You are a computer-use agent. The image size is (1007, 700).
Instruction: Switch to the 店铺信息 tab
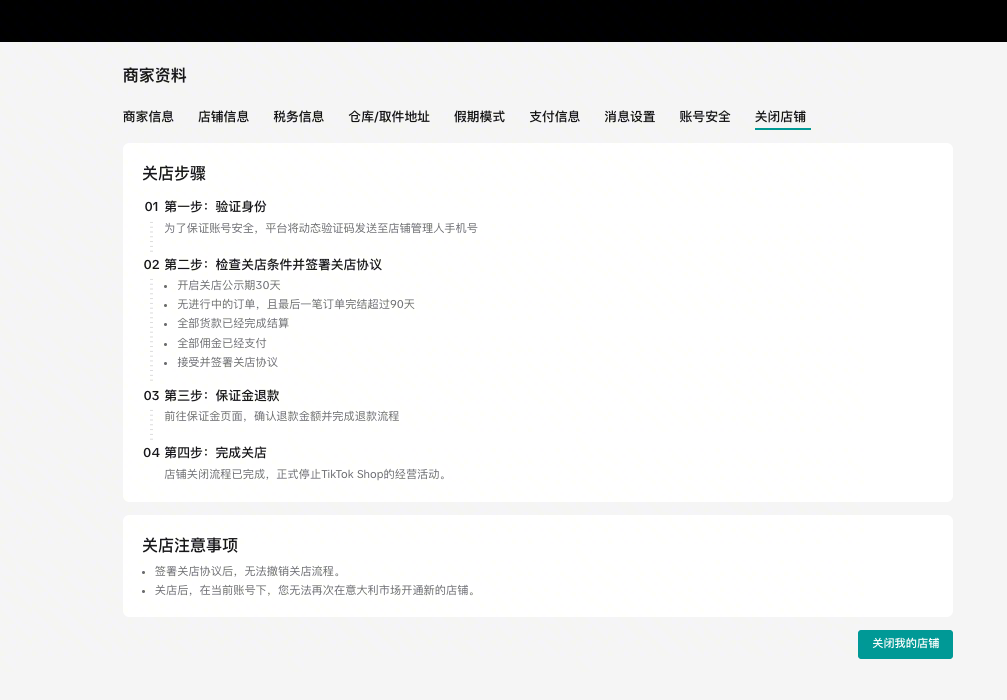click(223, 116)
